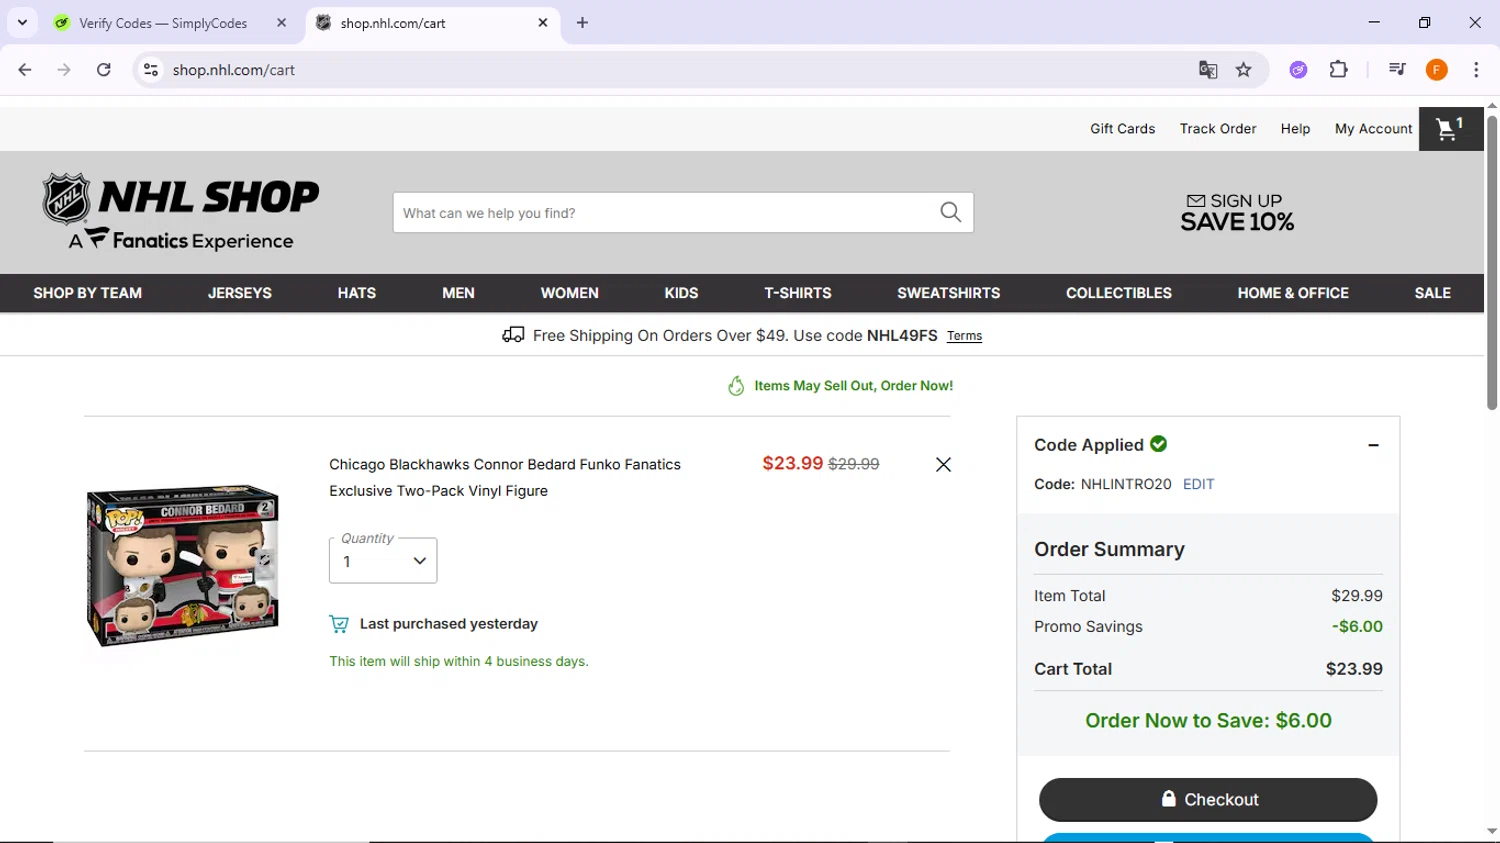Screen dimensions: 1500x843
Task: Edit the applied promo code
Action: point(1198,484)
